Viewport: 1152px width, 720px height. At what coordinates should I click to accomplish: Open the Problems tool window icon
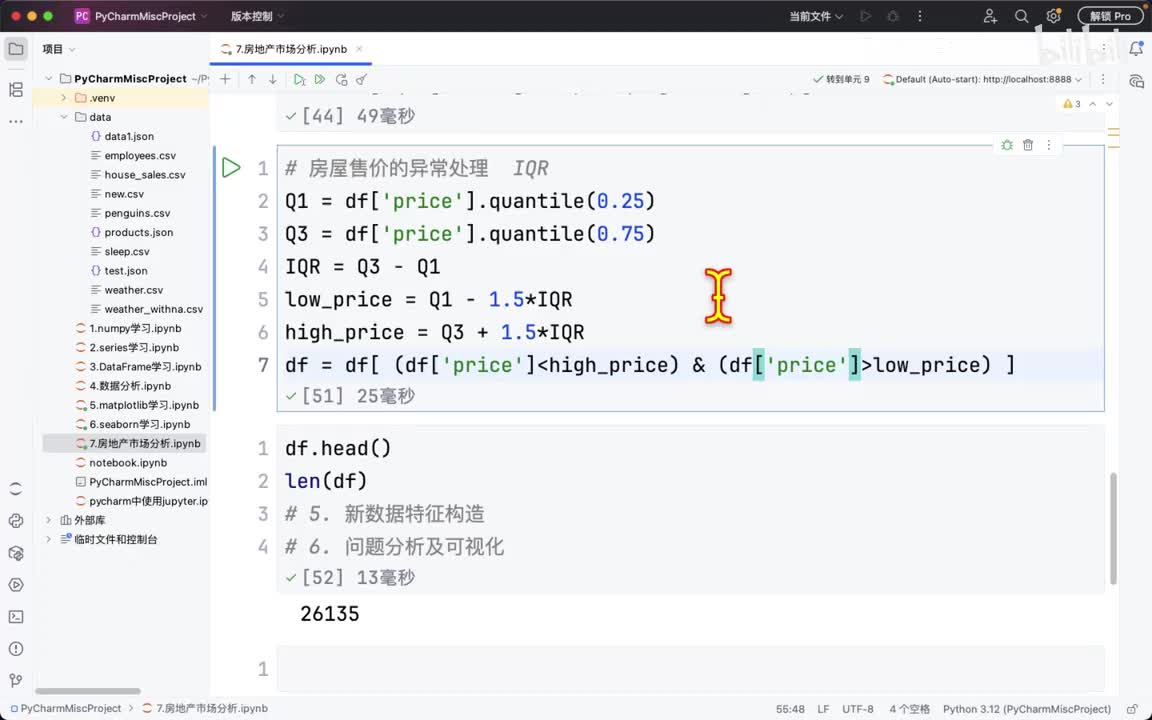pyautogui.click(x=15, y=649)
